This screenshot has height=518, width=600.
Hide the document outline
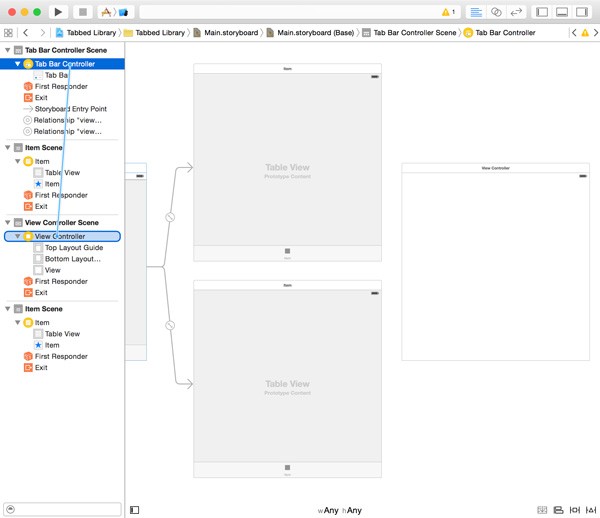pos(135,510)
